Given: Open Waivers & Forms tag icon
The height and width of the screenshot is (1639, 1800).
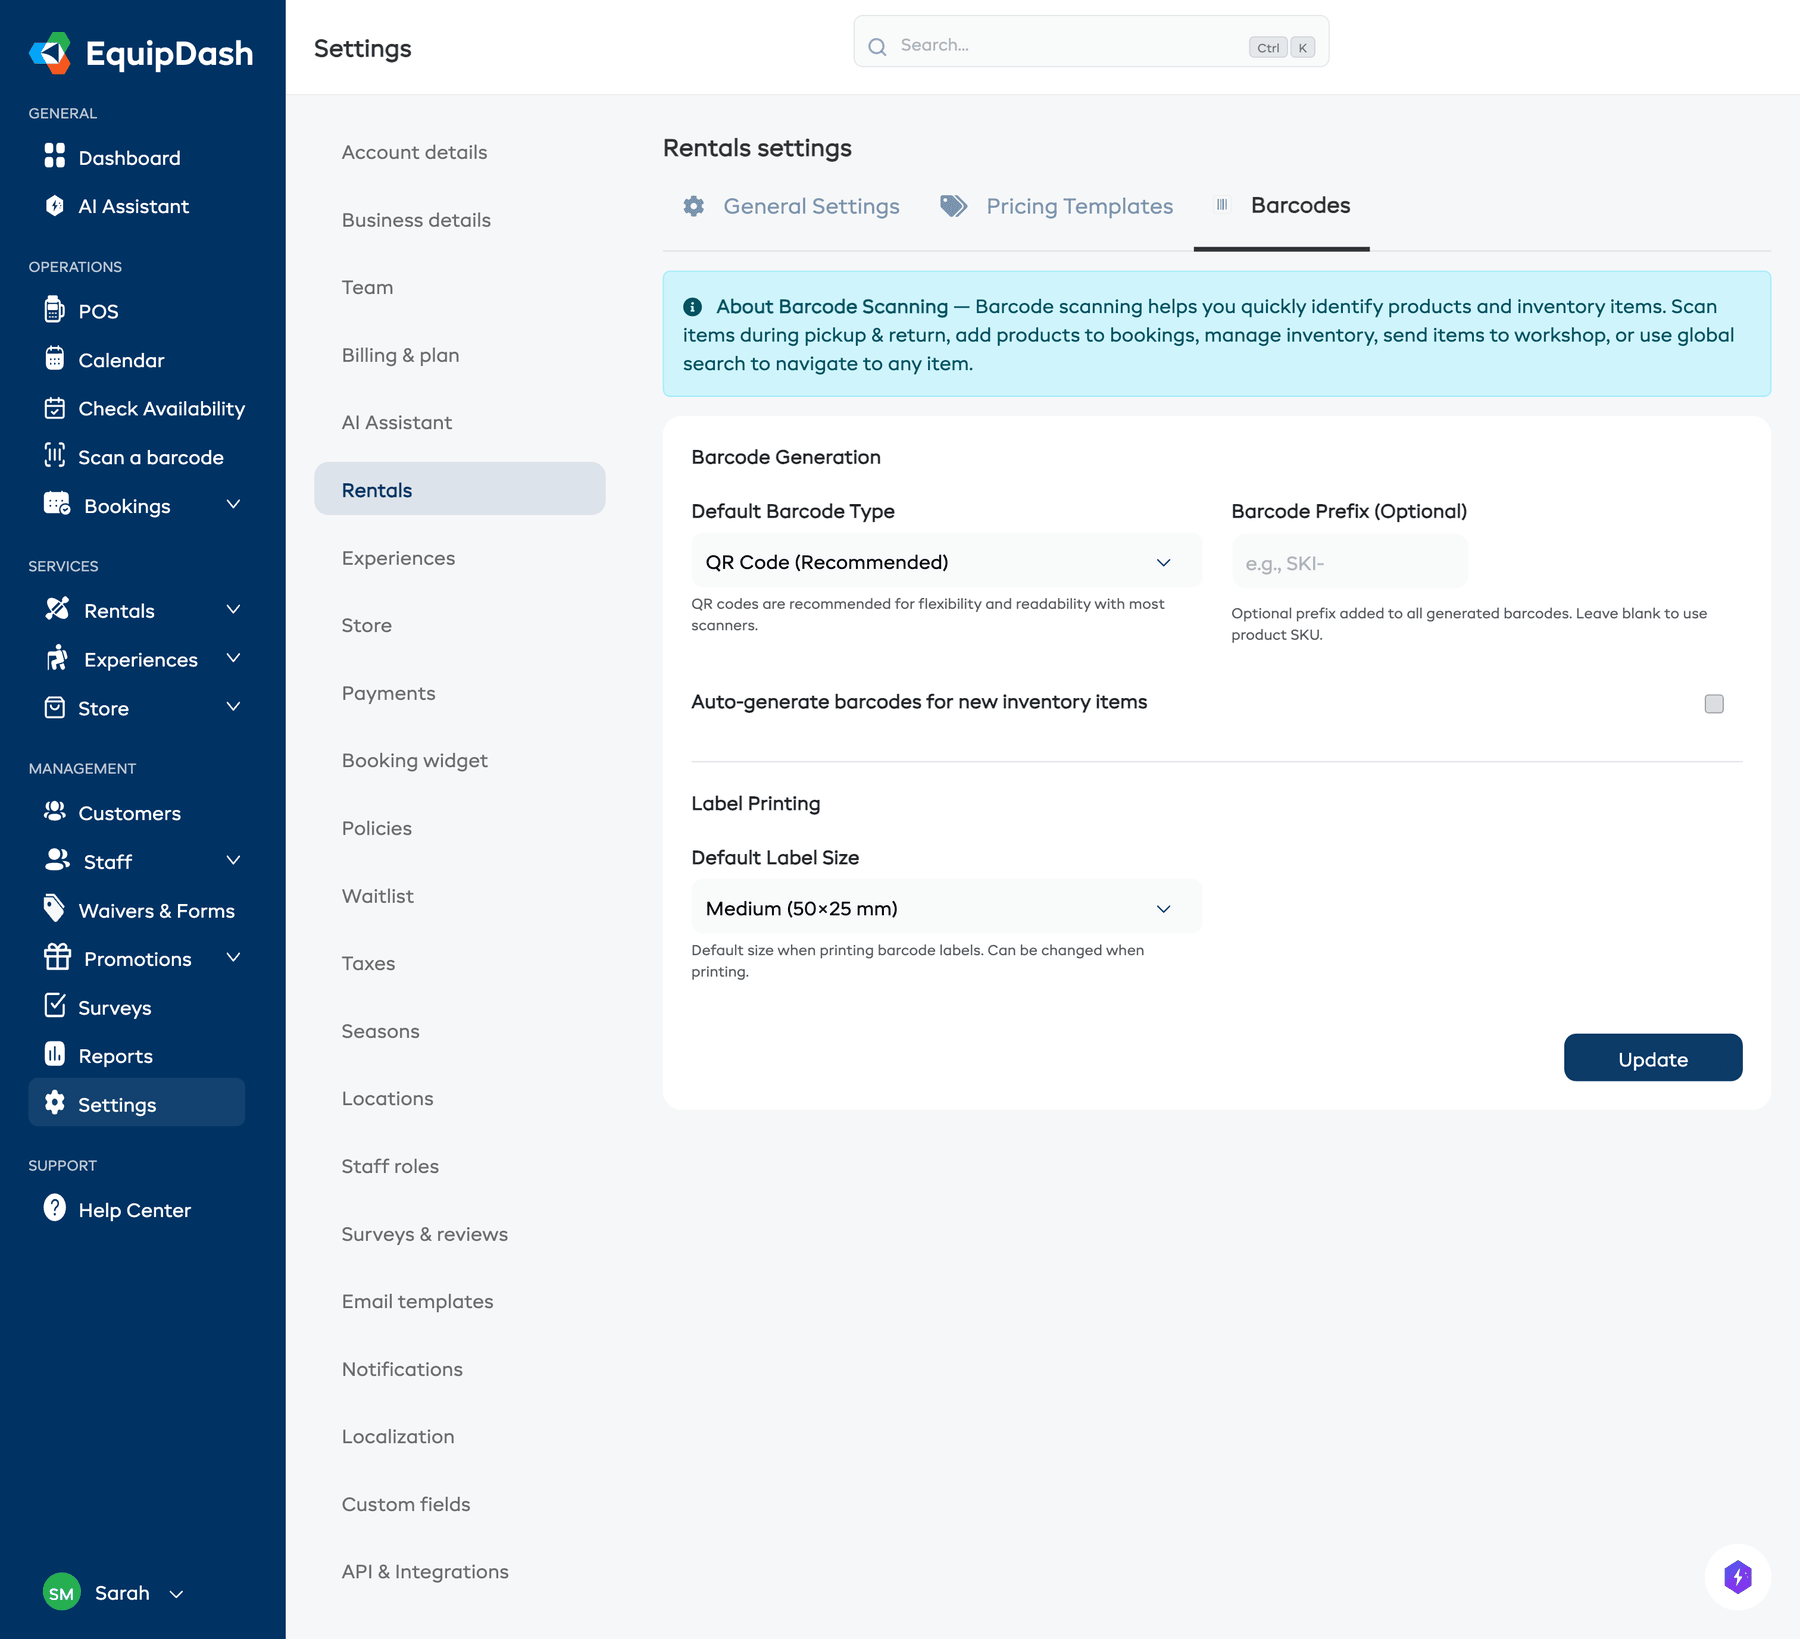Looking at the screenshot, I should (55, 909).
